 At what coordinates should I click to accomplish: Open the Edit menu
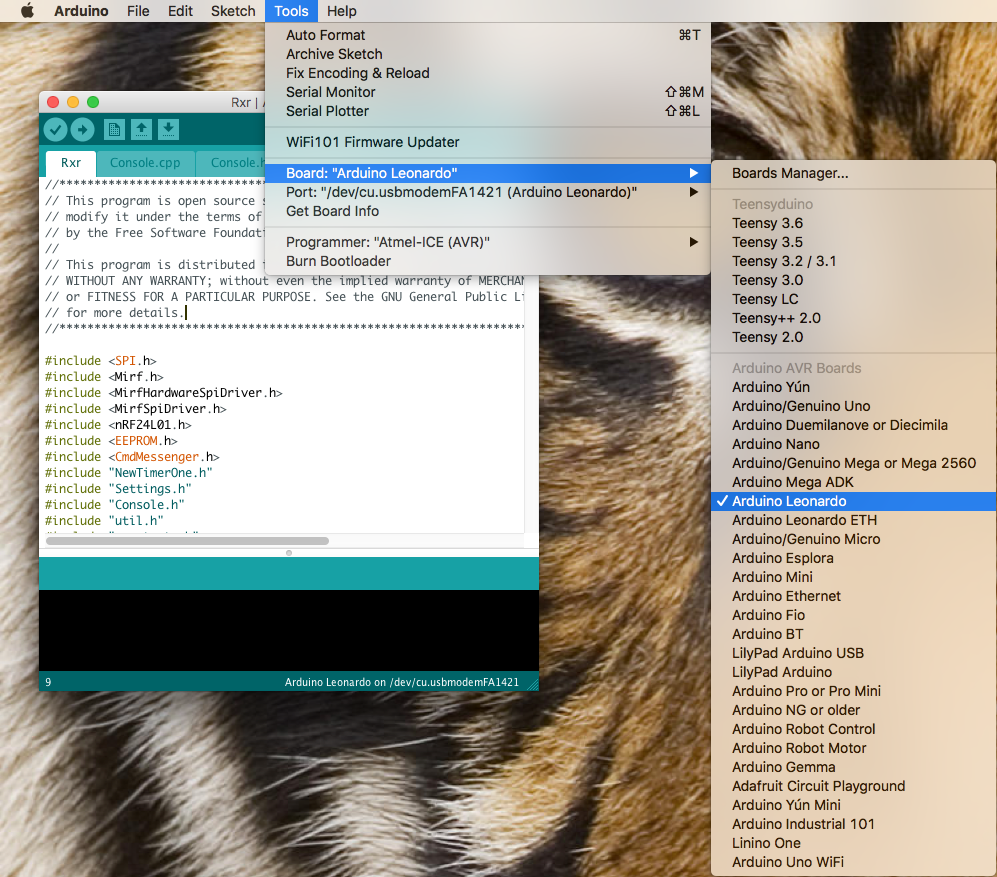(181, 11)
